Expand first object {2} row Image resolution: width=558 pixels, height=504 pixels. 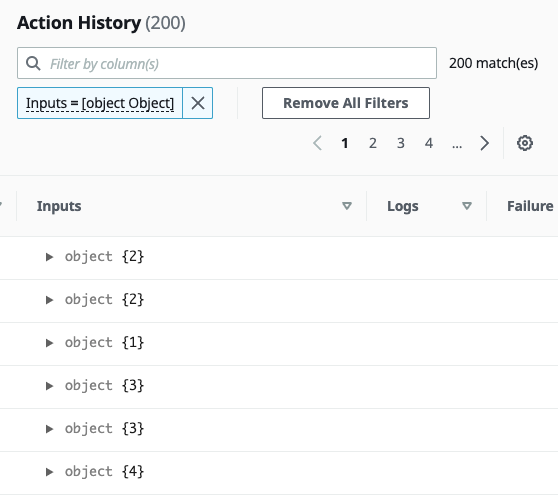point(49,257)
